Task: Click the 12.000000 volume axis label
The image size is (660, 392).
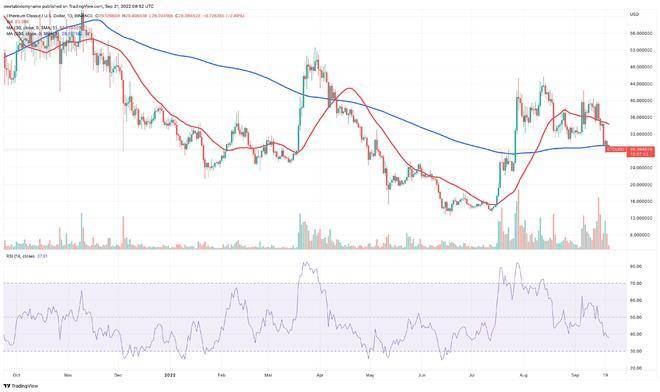Action: click(x=641, y=219)
